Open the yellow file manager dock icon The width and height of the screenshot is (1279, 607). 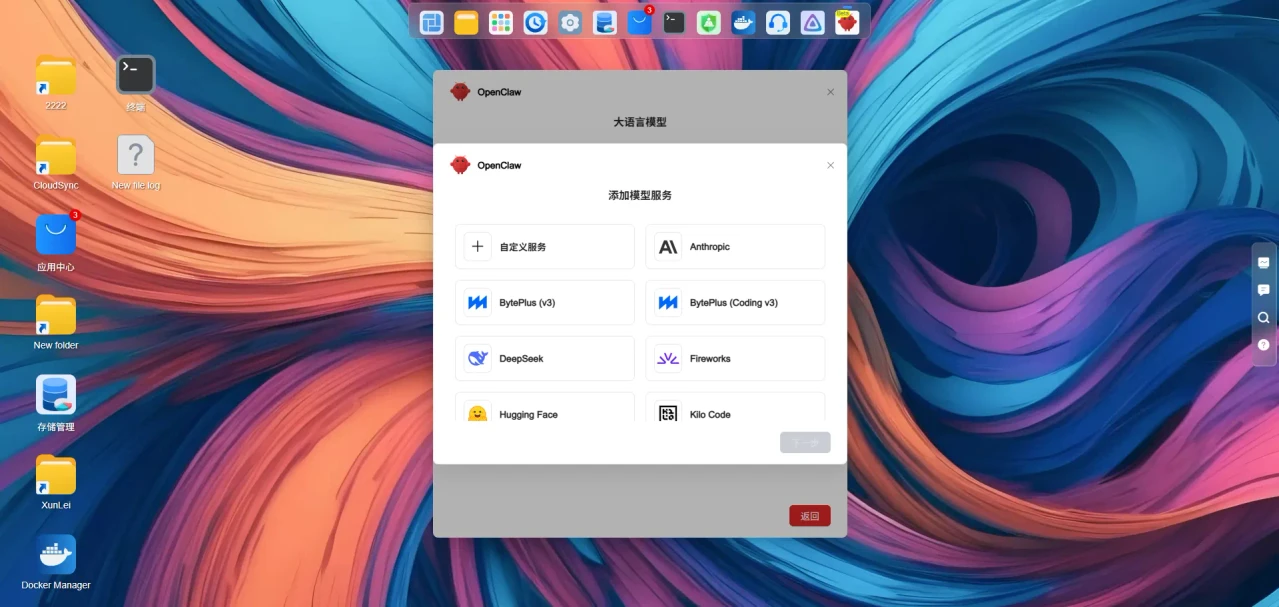point(466,22)
